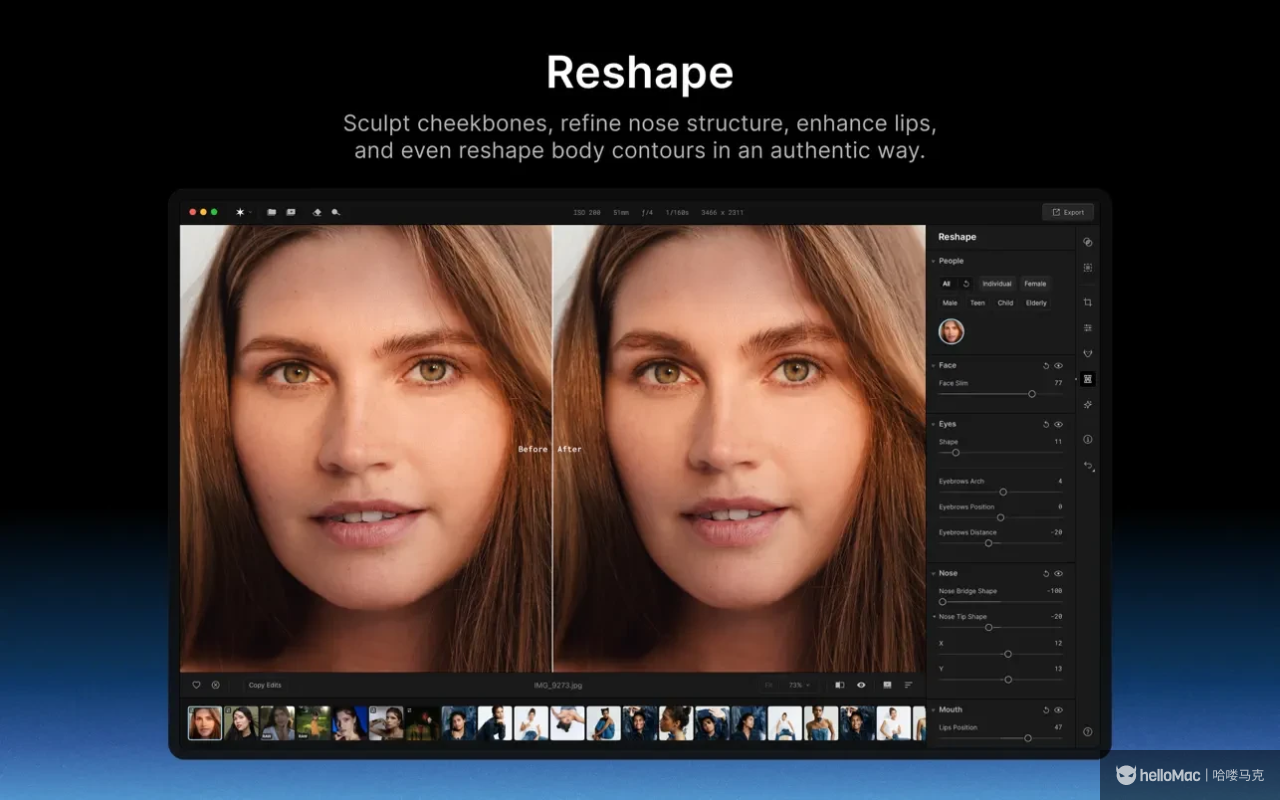Click the 3466 x 2311 dimensions text

722,213
